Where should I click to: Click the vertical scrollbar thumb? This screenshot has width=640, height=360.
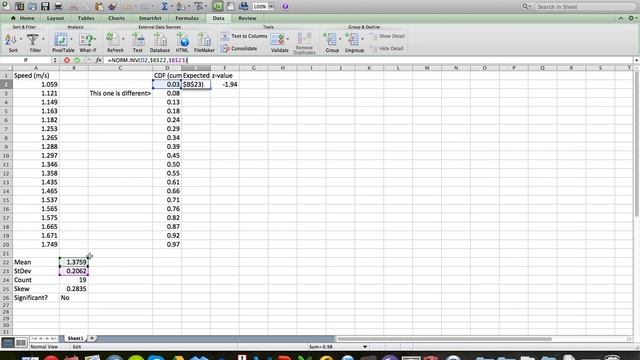pos(636,144)
